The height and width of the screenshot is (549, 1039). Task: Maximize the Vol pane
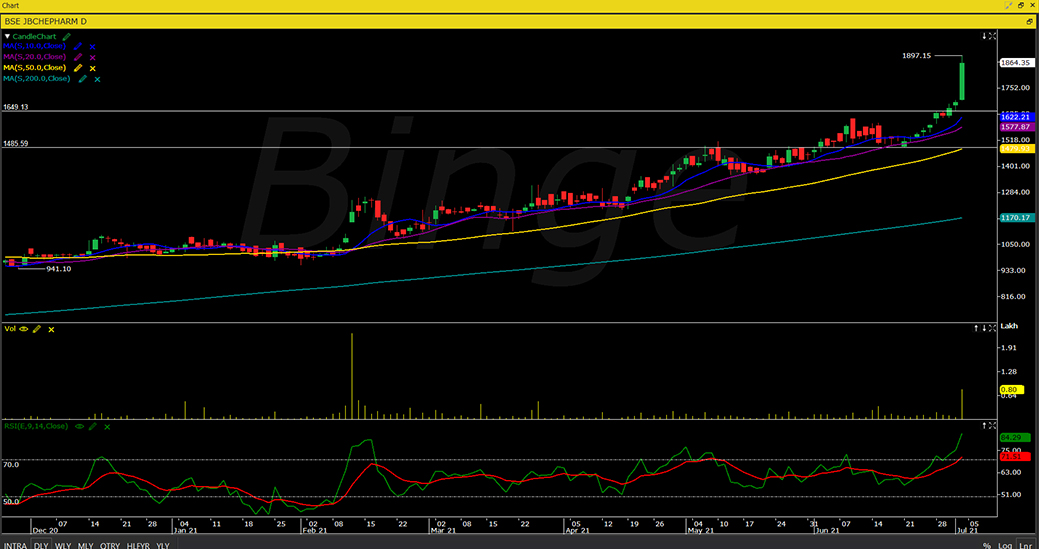(x=992, y=328)
